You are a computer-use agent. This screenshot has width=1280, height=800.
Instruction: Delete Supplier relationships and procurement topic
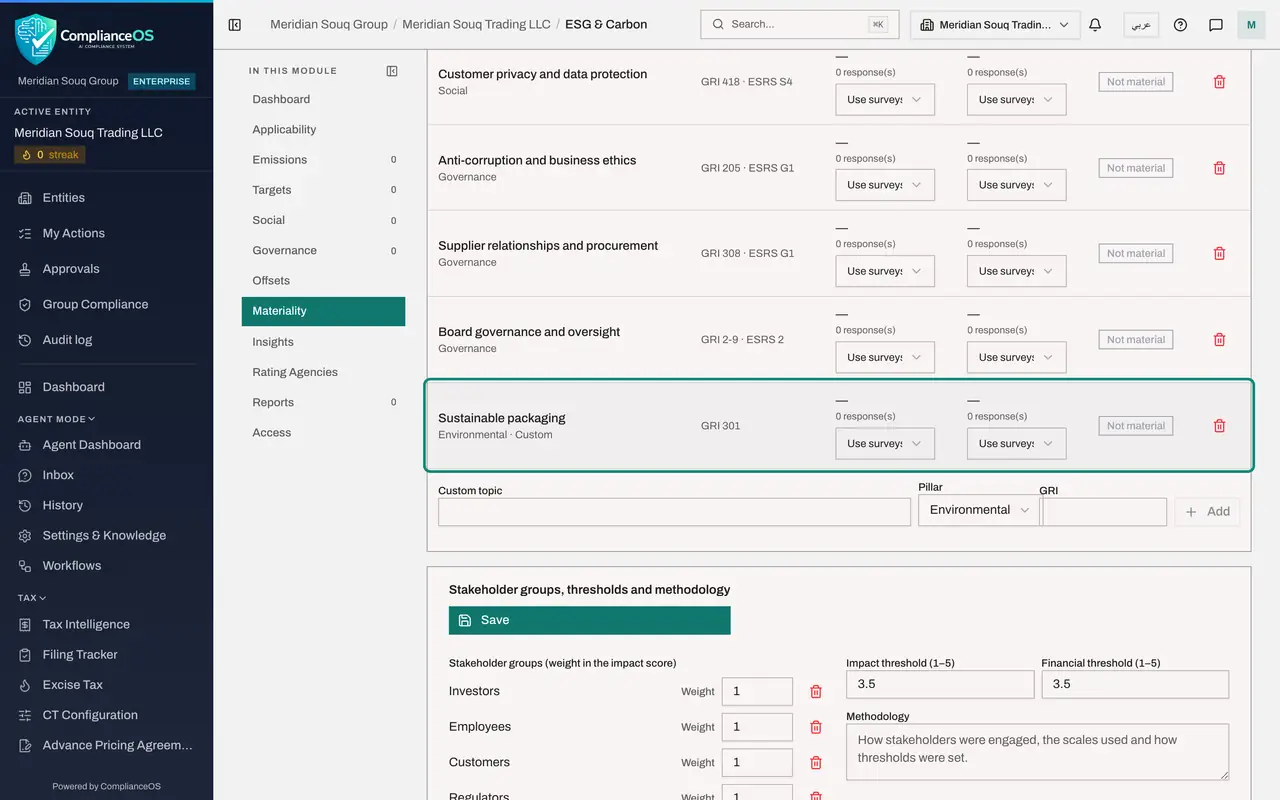click(1219, 254)
